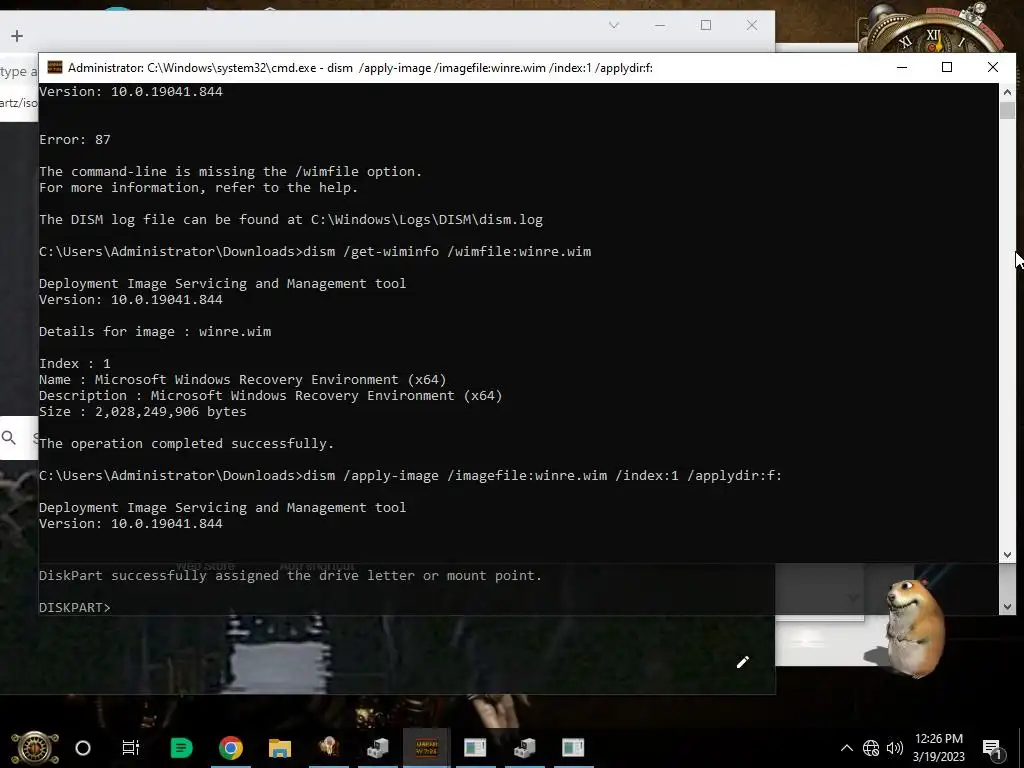1024x768 pixels.
Task: Maximize the Administrator cmd.exe window
Action: click(947, 67)
